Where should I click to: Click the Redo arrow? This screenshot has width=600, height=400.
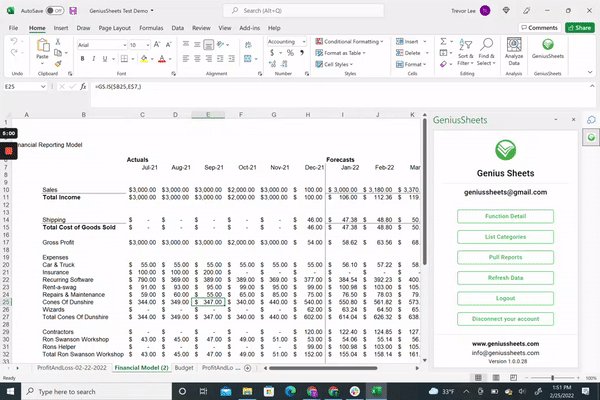click(14, 52)
